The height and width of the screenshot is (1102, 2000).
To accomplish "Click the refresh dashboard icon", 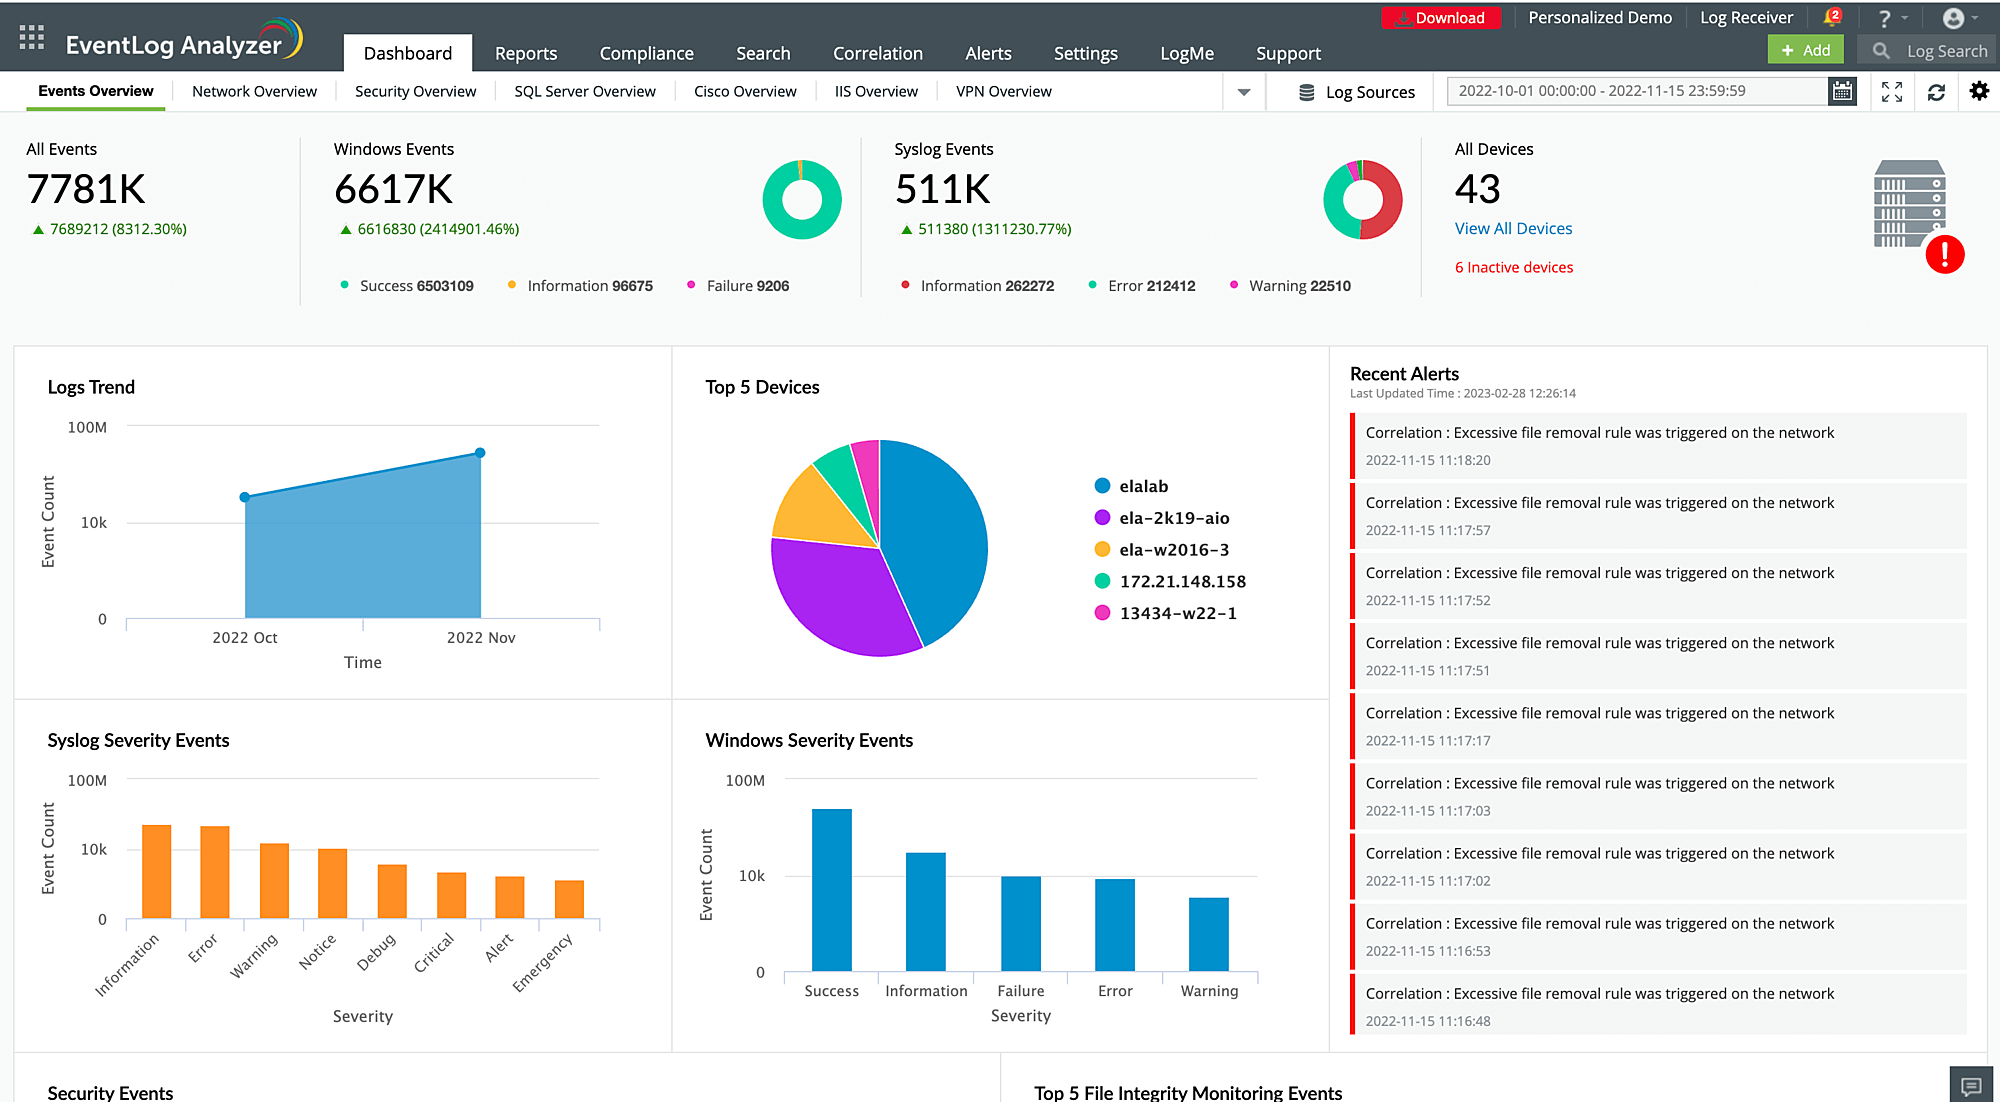I will click(x=1936, y=91).
